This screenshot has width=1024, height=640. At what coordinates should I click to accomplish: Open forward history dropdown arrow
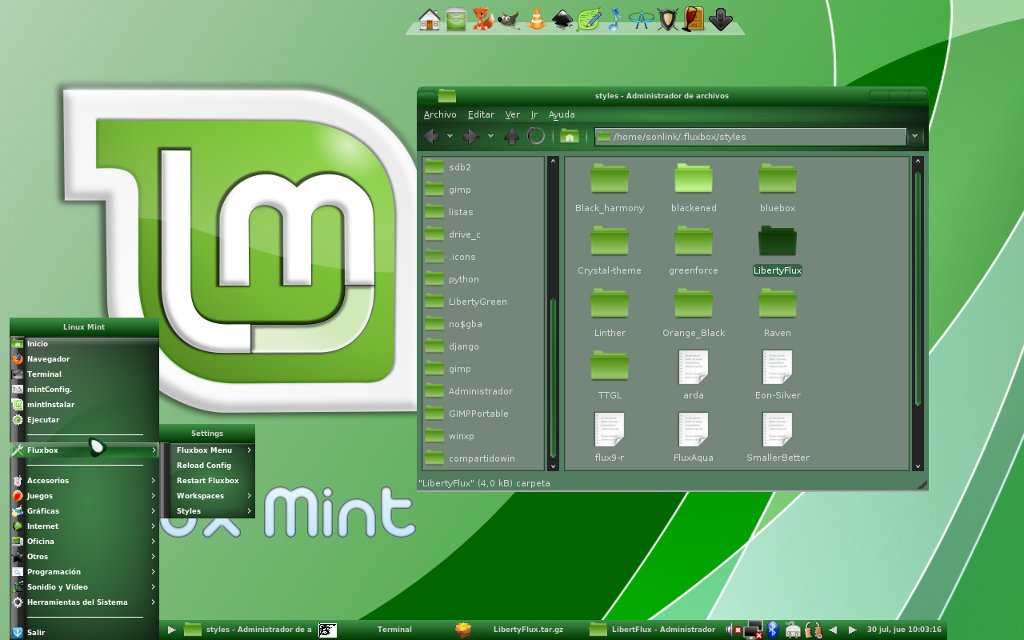[490, 136]
